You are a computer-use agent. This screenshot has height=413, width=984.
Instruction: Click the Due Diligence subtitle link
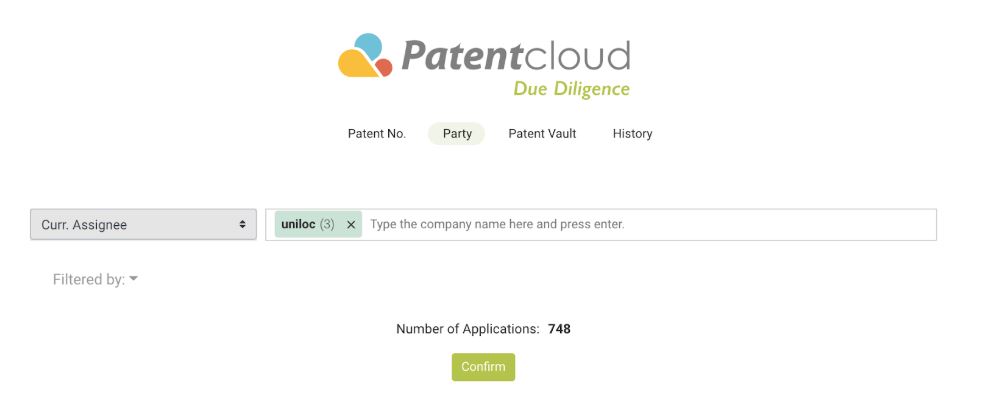click(571, 89)
